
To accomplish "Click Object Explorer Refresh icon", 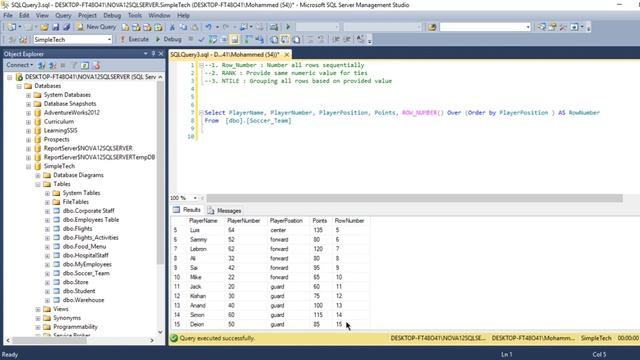I will [x=84, y=65].
